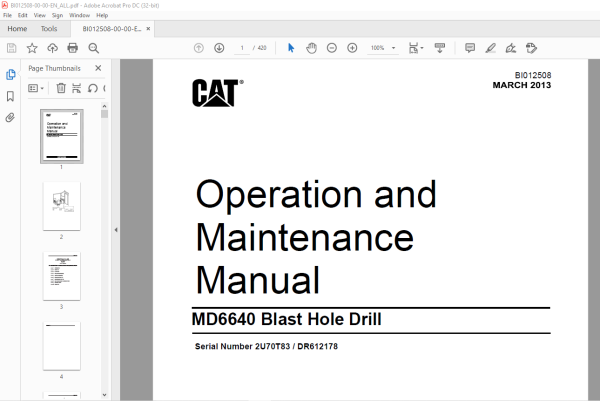Select the Highlight text pen
Viewport: 600px width, 401px height.
(x=490, y=48)
